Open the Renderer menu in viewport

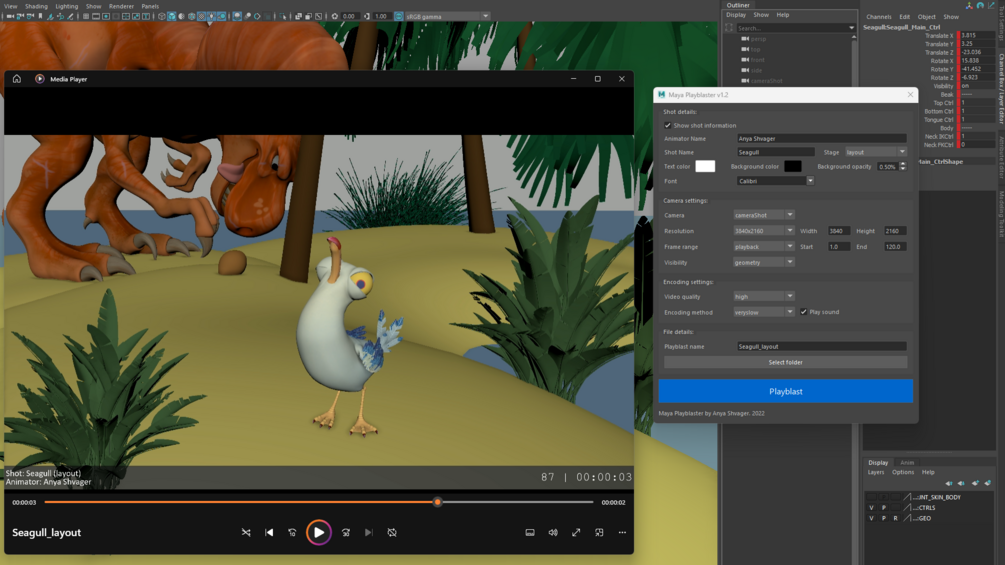coord(121,6)
